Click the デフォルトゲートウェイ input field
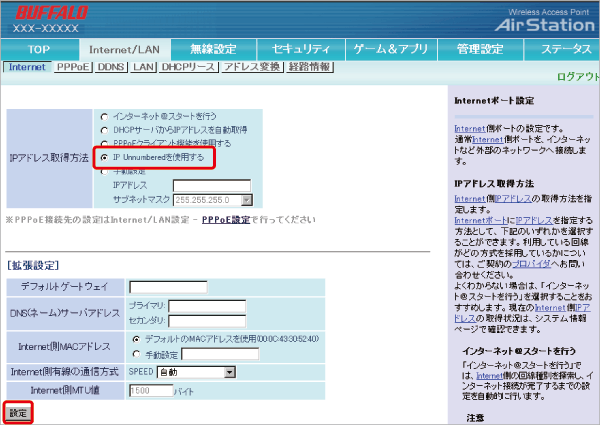Viewport: 600px width, 425px height. coord(167,287)
